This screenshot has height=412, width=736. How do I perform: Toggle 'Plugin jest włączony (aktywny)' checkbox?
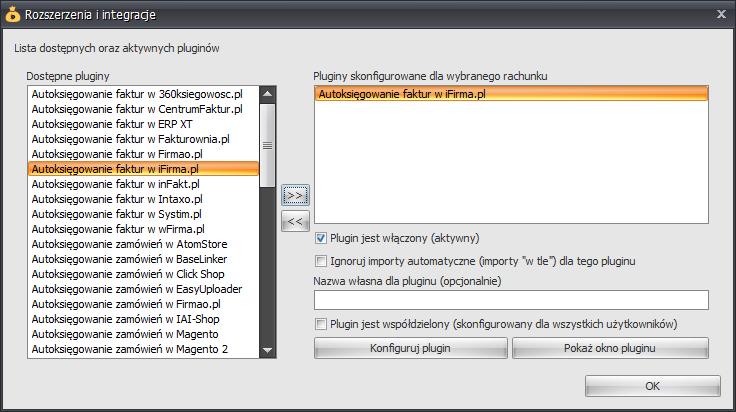click(321, 238)
